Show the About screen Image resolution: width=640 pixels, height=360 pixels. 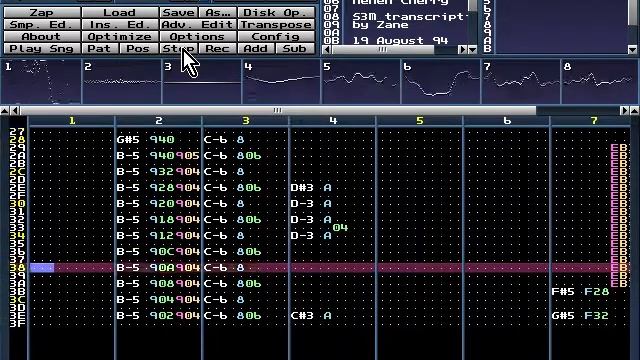click(x=42, y=36)
